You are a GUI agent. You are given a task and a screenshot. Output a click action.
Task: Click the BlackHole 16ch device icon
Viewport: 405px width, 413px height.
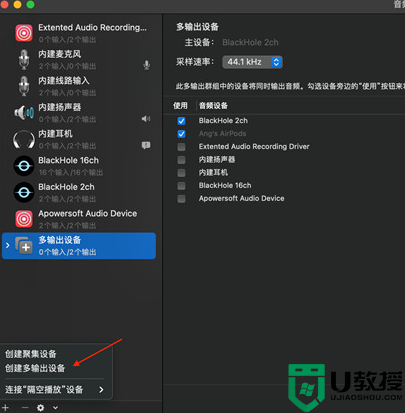point(24,166)
